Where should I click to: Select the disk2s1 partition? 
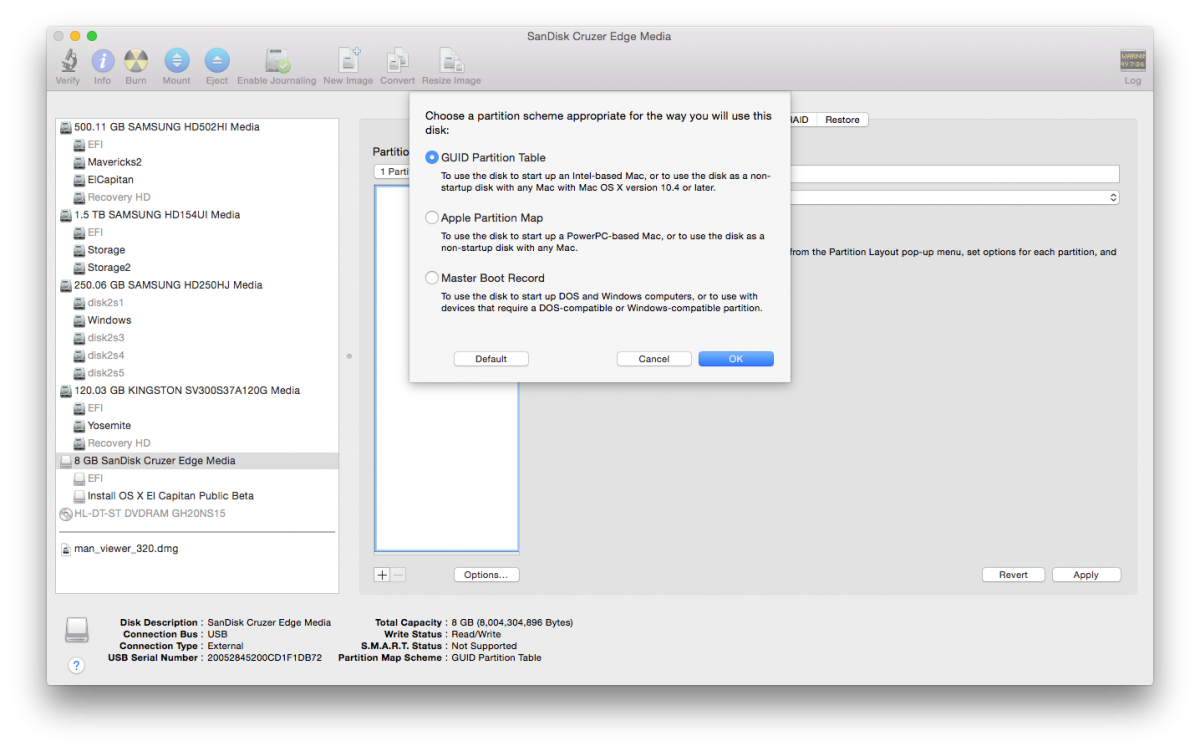(198, 303)
